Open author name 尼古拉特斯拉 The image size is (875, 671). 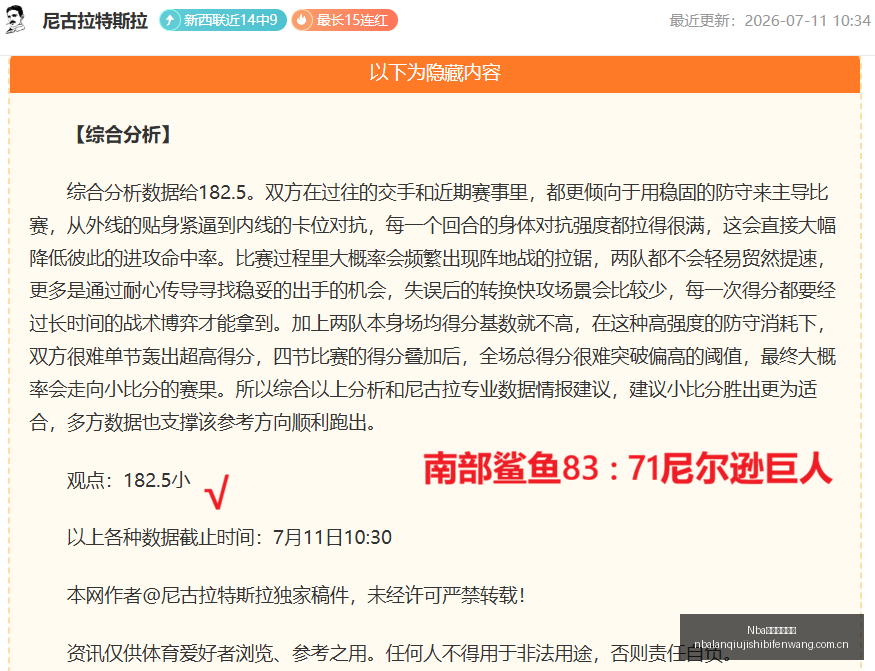pos(95,21)
